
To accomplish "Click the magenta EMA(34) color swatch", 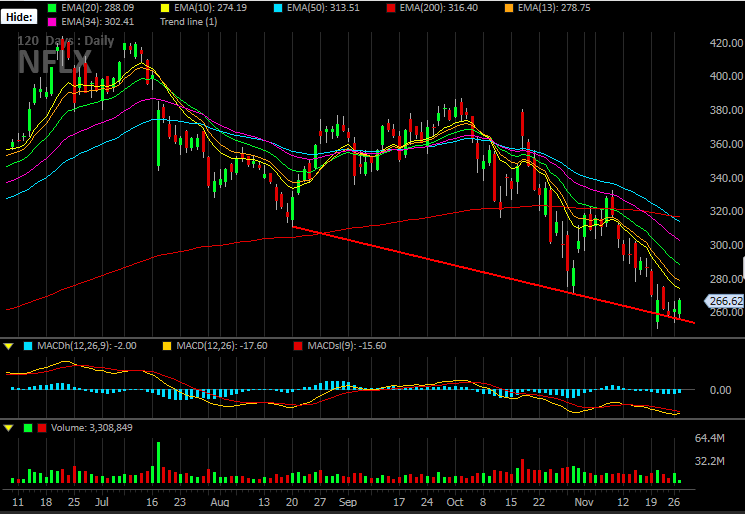I will [52, 22].
